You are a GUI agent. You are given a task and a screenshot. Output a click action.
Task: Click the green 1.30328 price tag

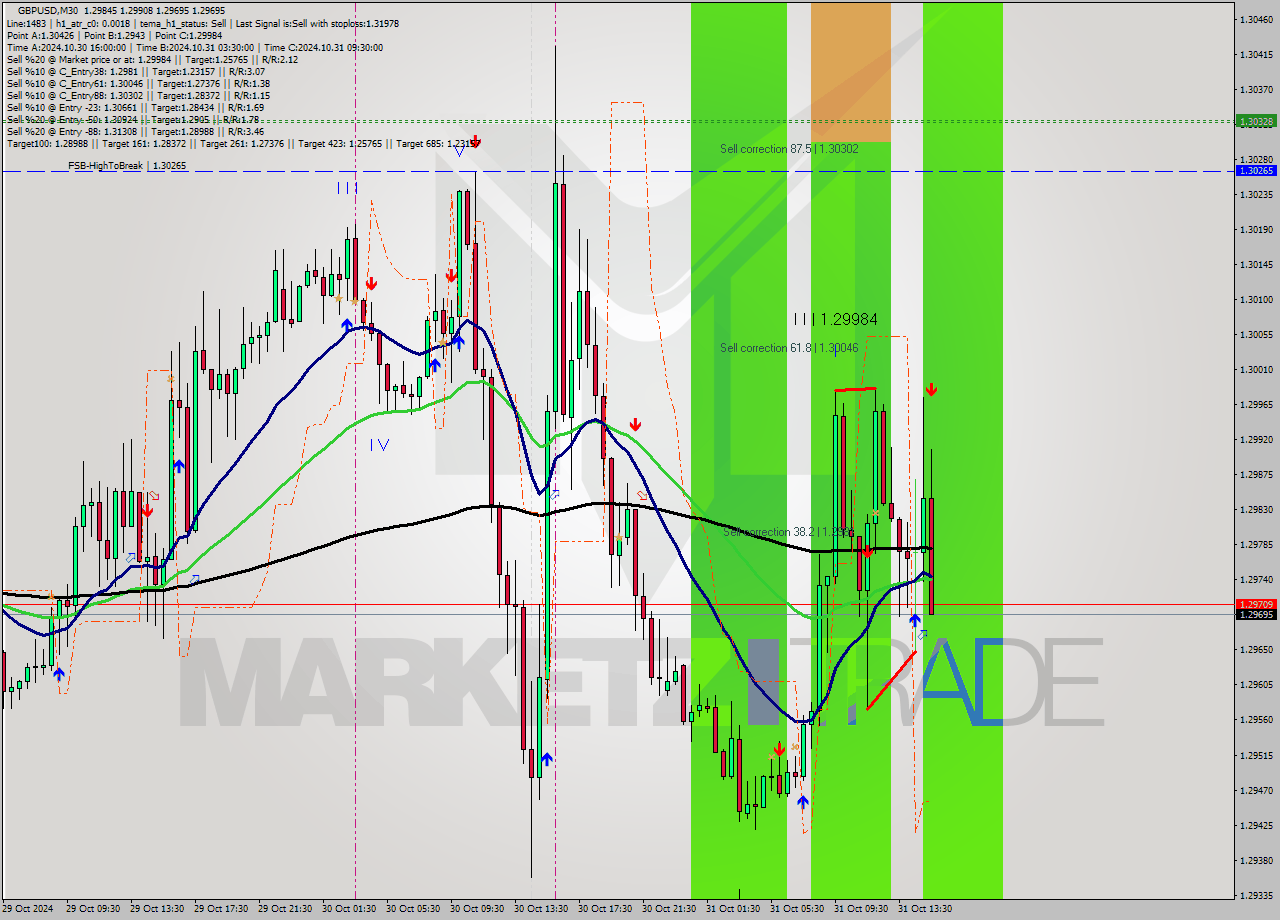1256,121
